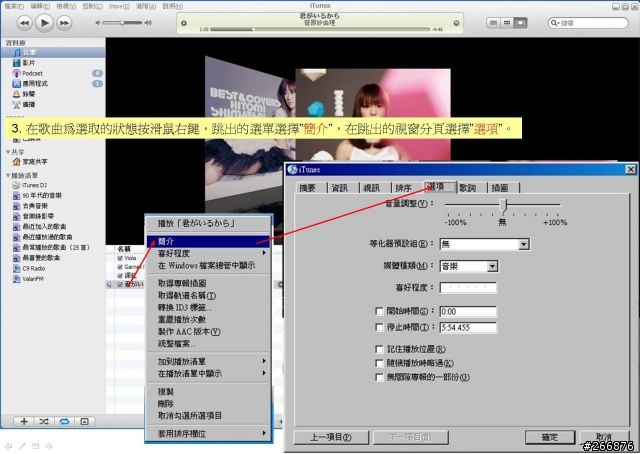The width and height of the screenshot is (640, 454).
Task: Click the iTunes search field
Action: point(588,23)
